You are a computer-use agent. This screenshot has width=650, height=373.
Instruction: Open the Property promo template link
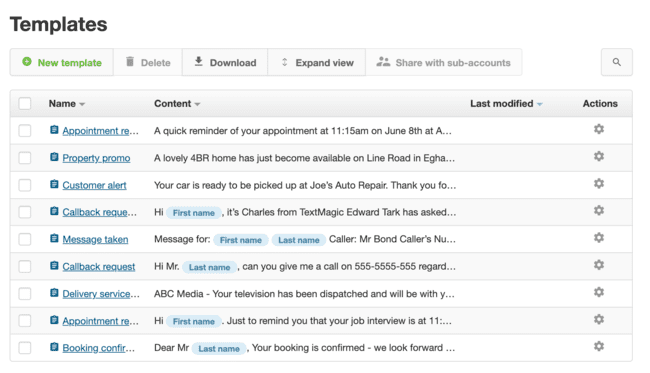point(96,158)
